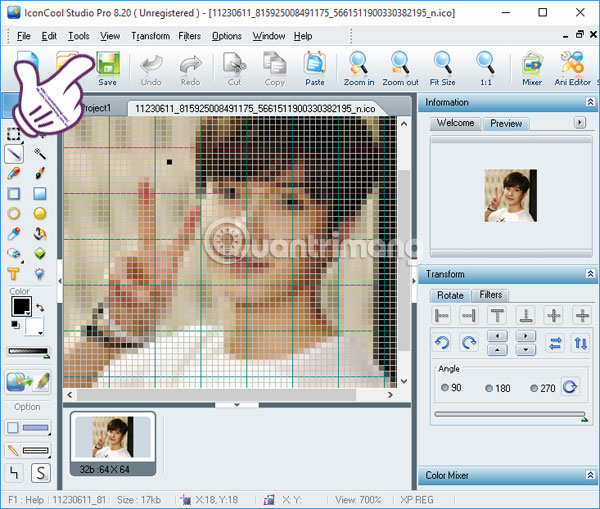The width and height of the screenshot is (600, 509).
Task: Select the hollow Rectangle tool
Action: [x=14, y=194]
